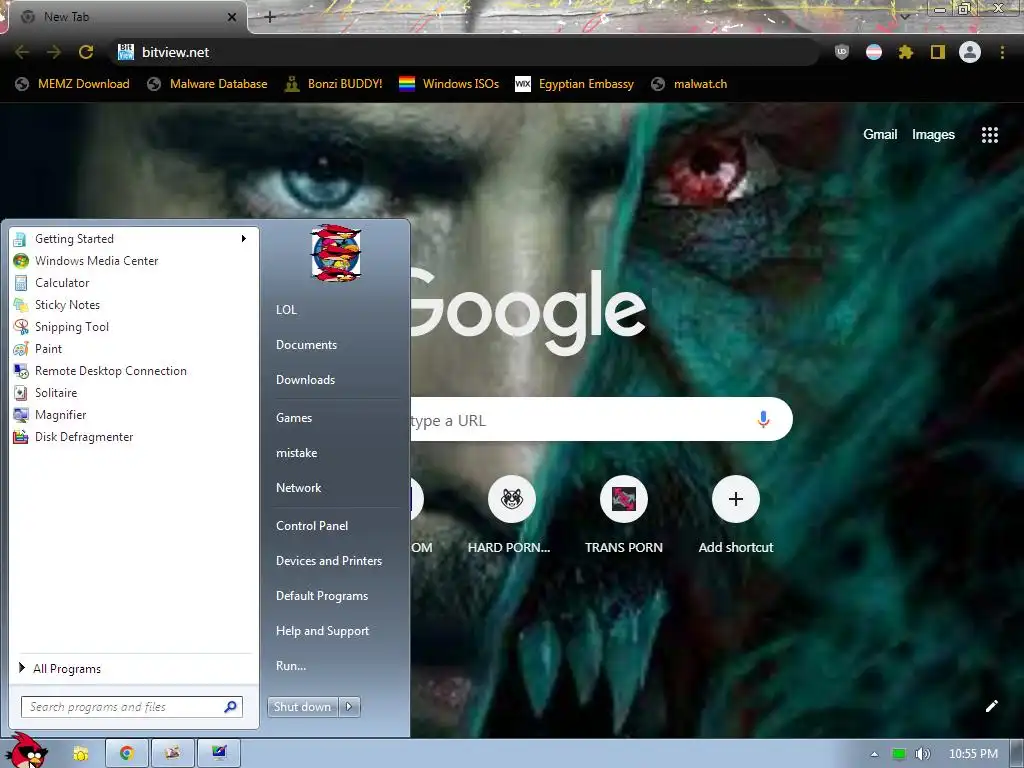Open Documents in Start menu
The image size is (1024, 768).
[306, 345]
